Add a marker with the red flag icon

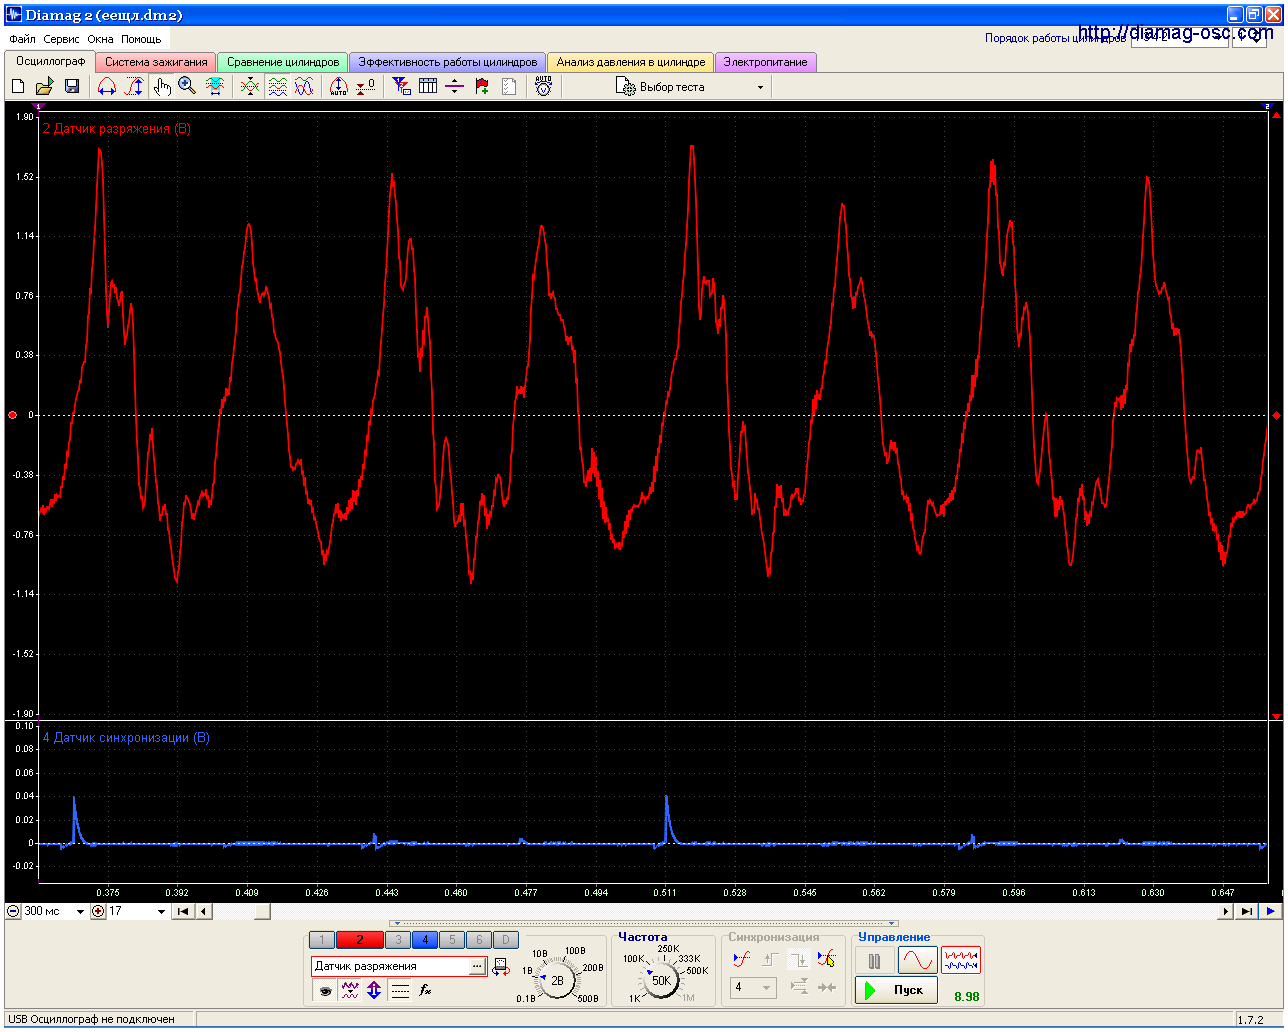[x=482, y=87]
